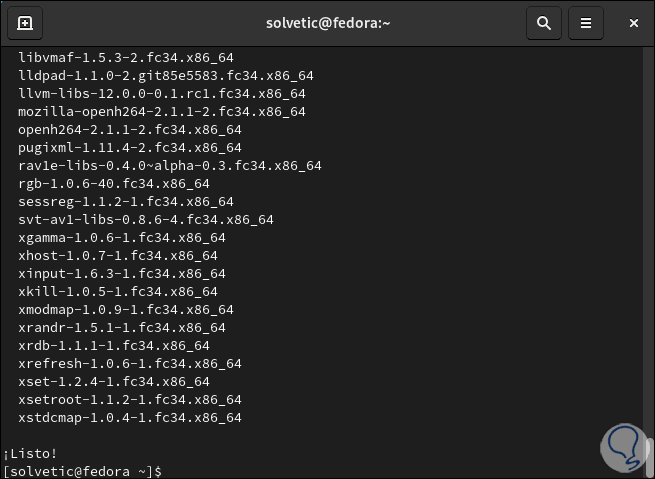Image resolution: width=655 pixels, height=479 pixels.
Task: Click the mozilla-openh264 package line
Action: point(161,111)
